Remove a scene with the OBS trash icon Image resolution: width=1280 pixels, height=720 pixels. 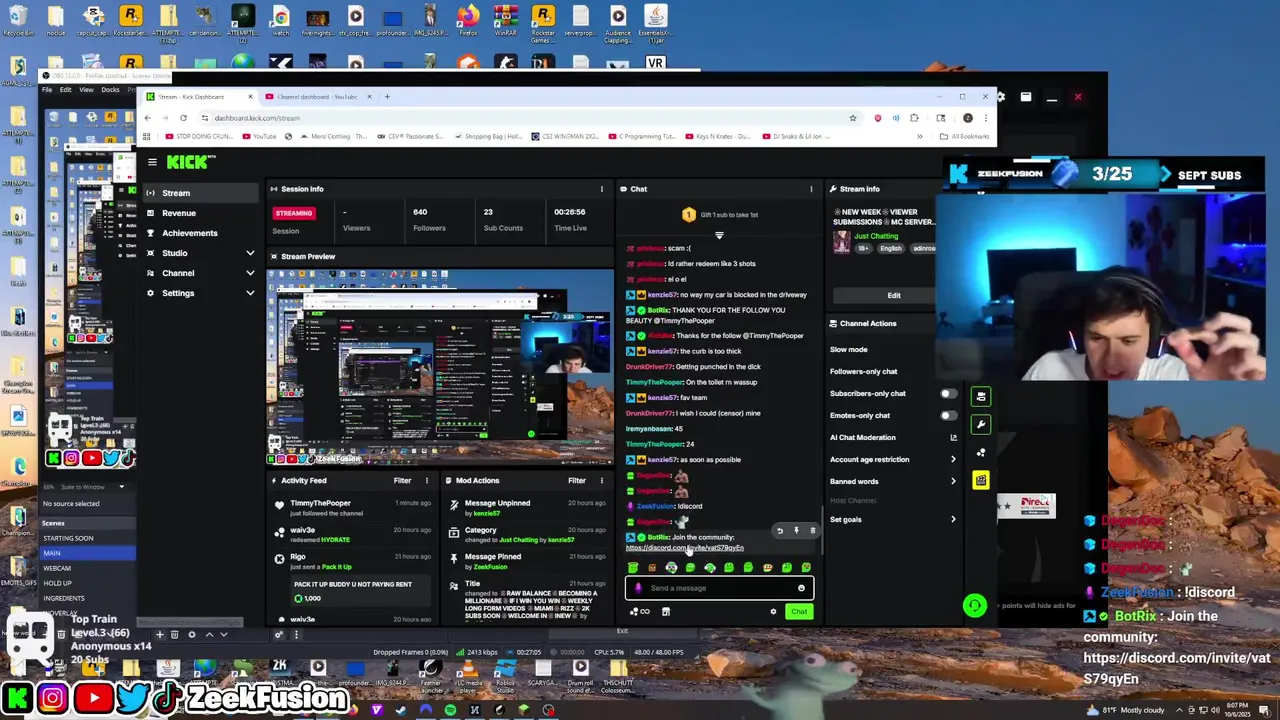175,634
